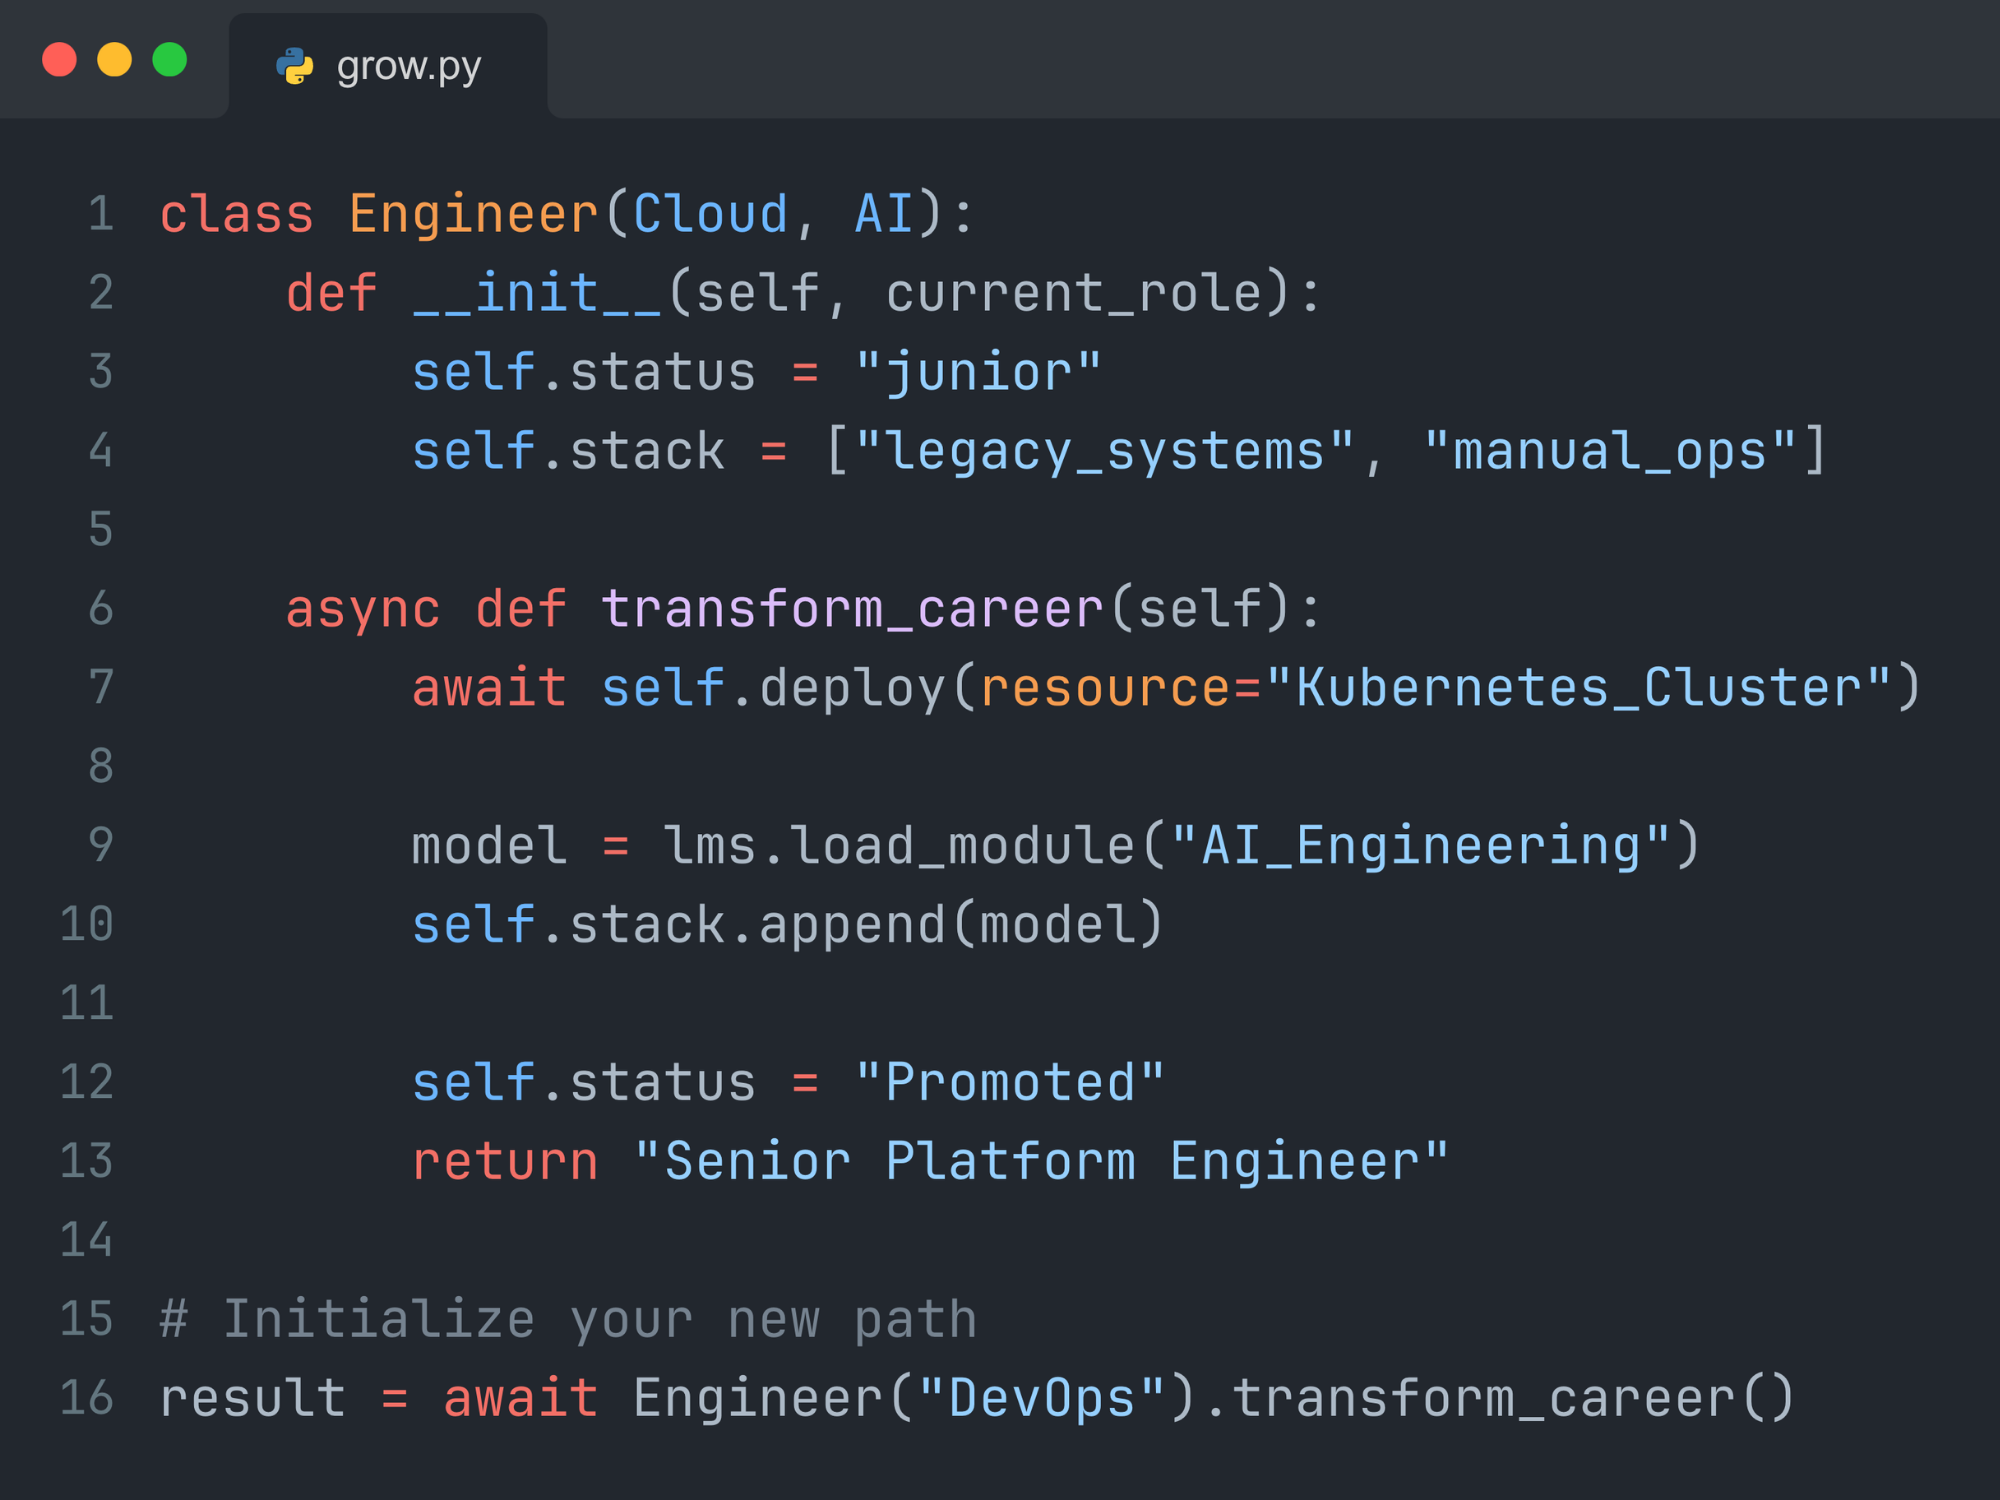The image size is (2000, 1500).
Task: Click the "Senior Platform Engineer" return string
Action: (1041, 1161)
